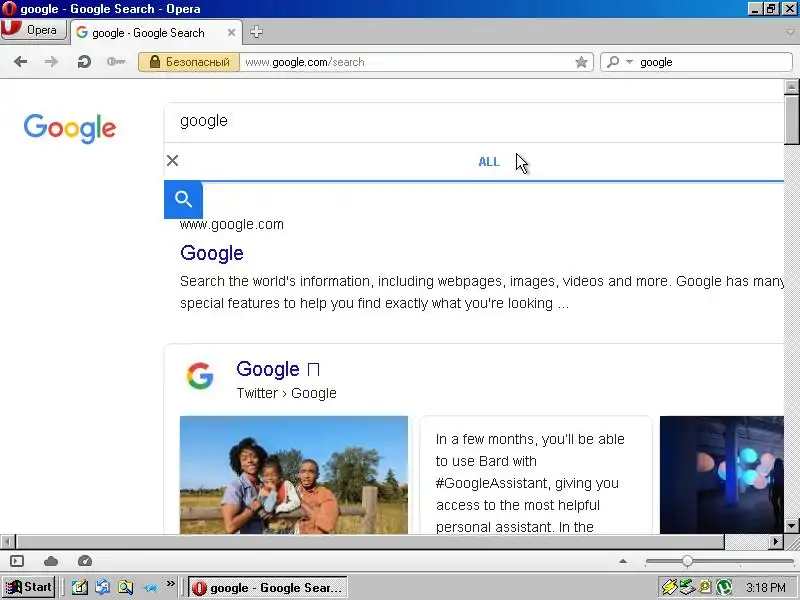Click safely remove hardware tray icon
This screenshot has width=800, height=600.
pyautogui.click(x=687, y=587)
